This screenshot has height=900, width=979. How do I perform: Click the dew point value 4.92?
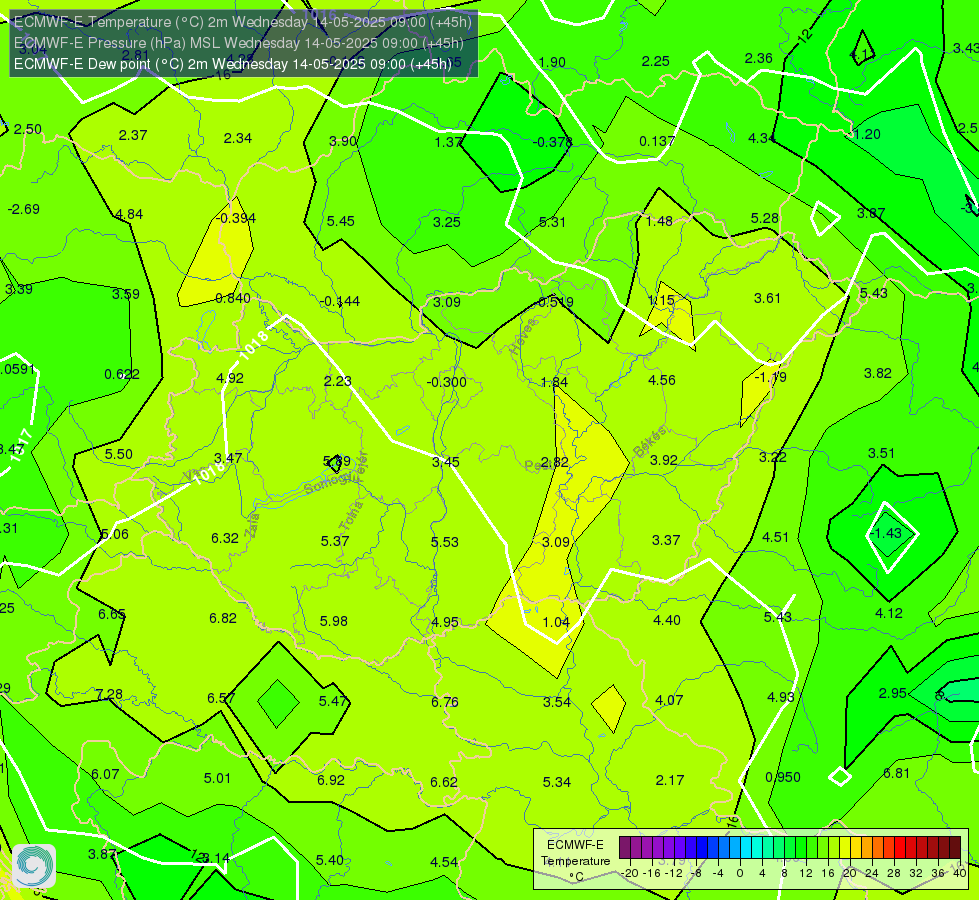pos(230,378)
